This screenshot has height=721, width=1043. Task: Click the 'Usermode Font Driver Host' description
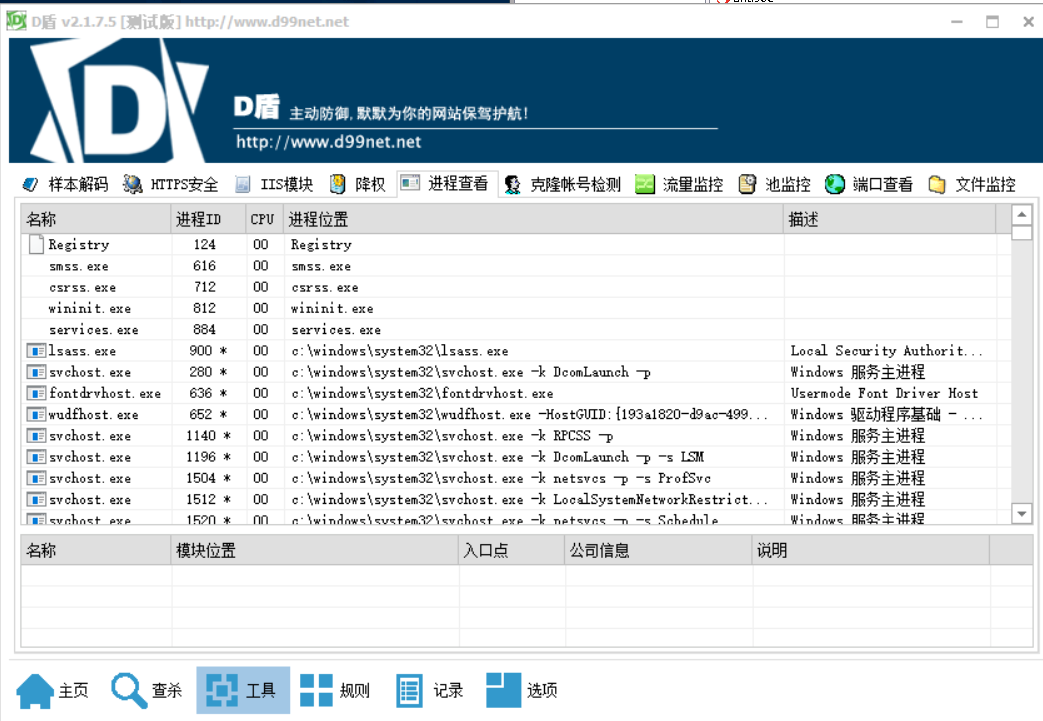(x=884, y=393)
